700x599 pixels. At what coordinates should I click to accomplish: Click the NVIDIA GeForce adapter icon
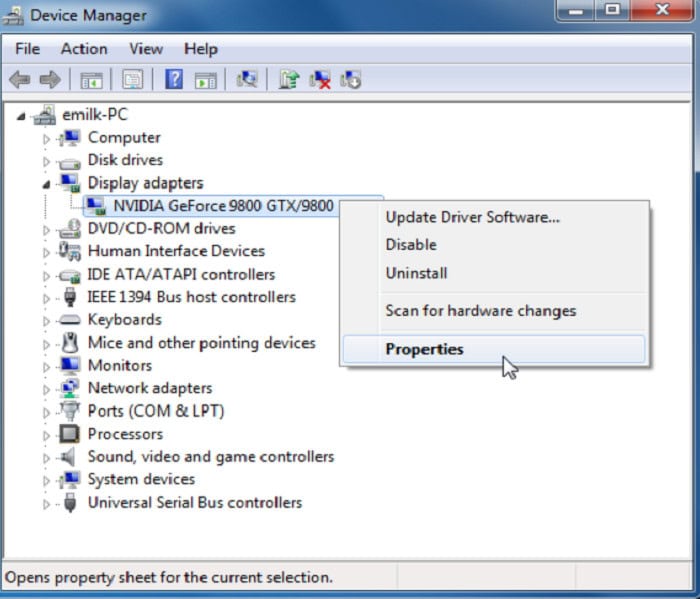coord(96,206)
